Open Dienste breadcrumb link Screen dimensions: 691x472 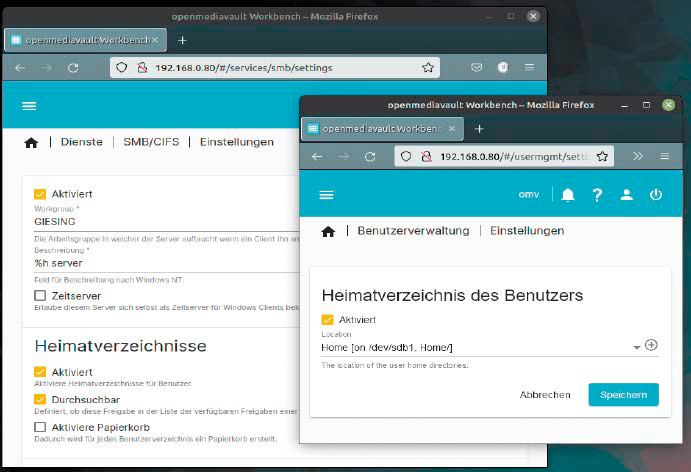click(82, 142)
